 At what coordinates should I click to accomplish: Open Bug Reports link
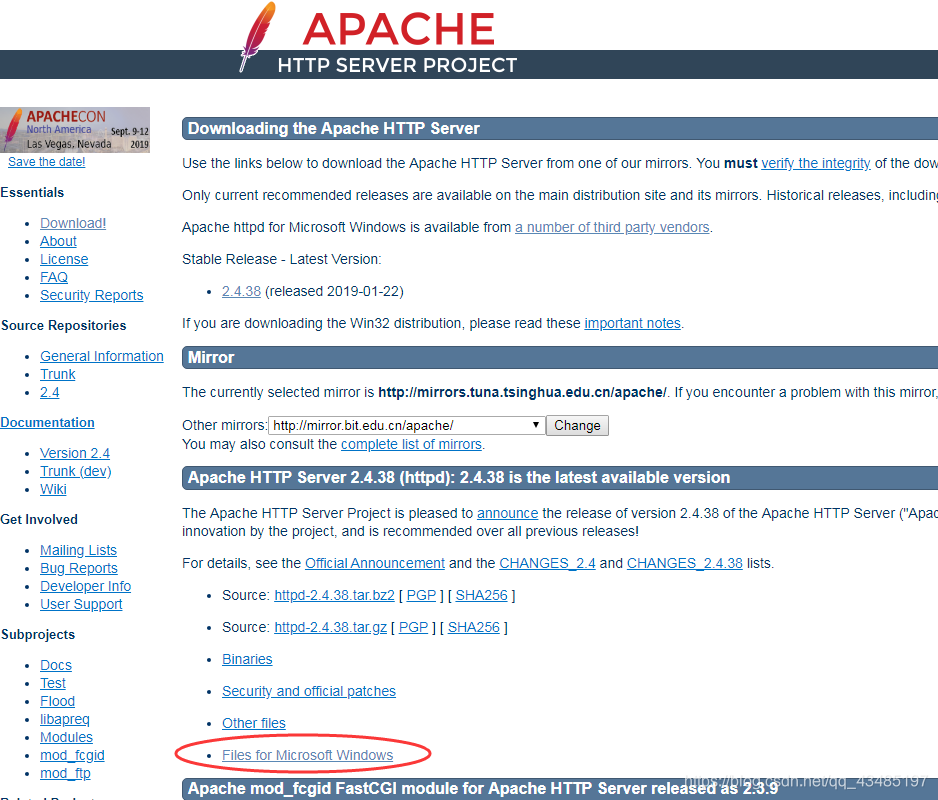click(79, 568)
